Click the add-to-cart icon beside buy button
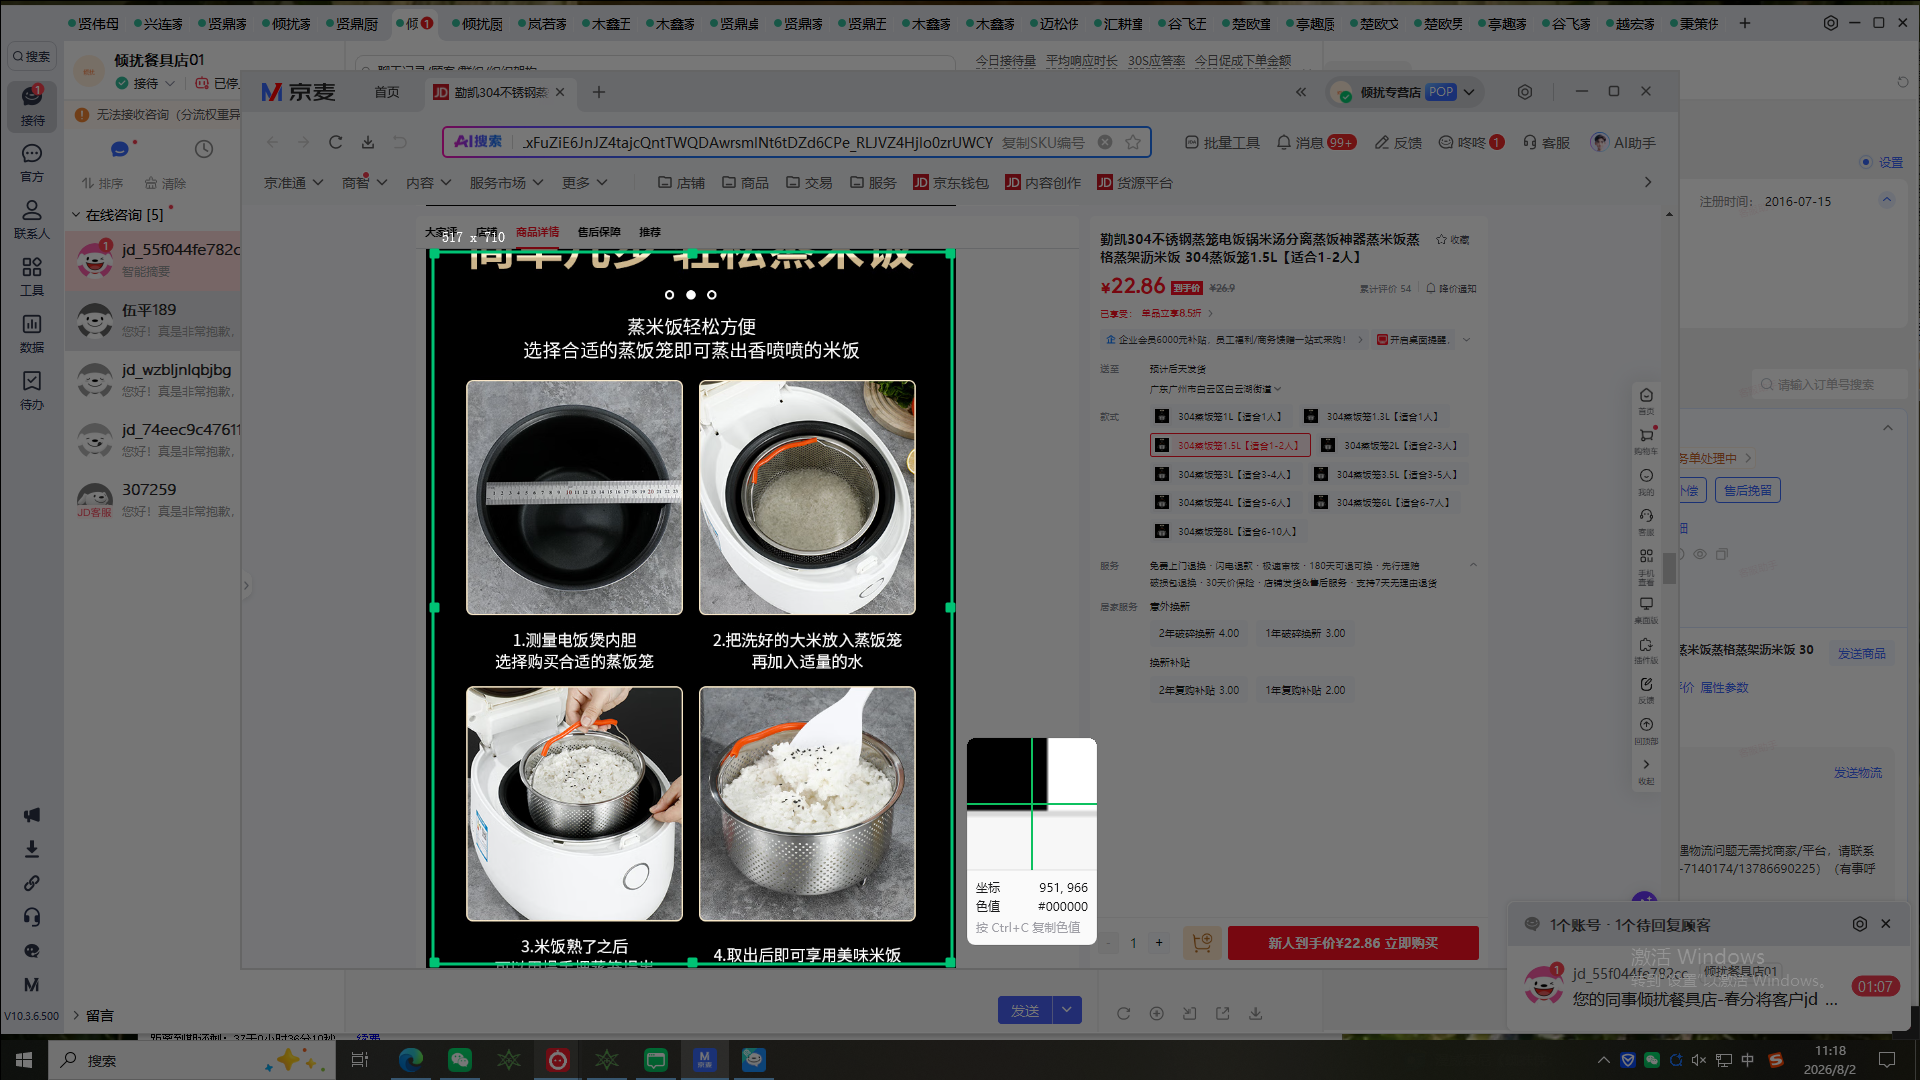Viewport: 1920px width, 1080px height. pyautogui.click(x=1202, y=943)
